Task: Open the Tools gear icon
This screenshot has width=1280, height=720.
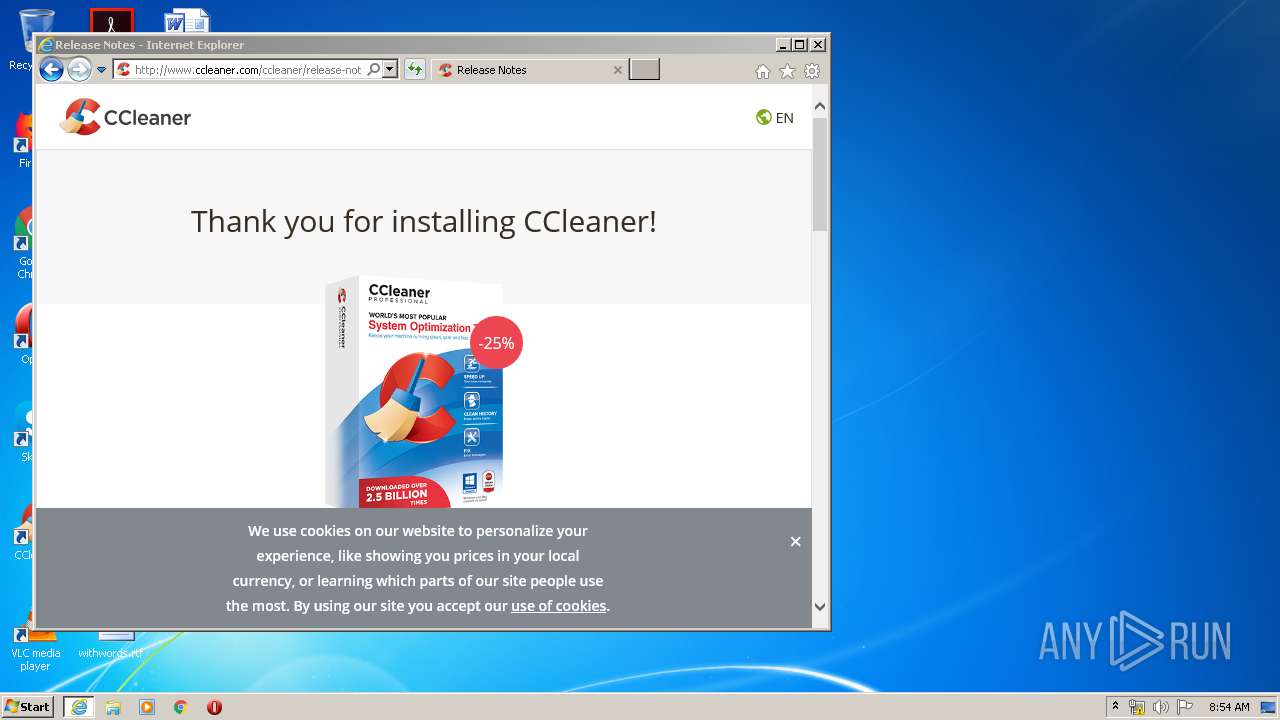Action: (x=812, y=71)
